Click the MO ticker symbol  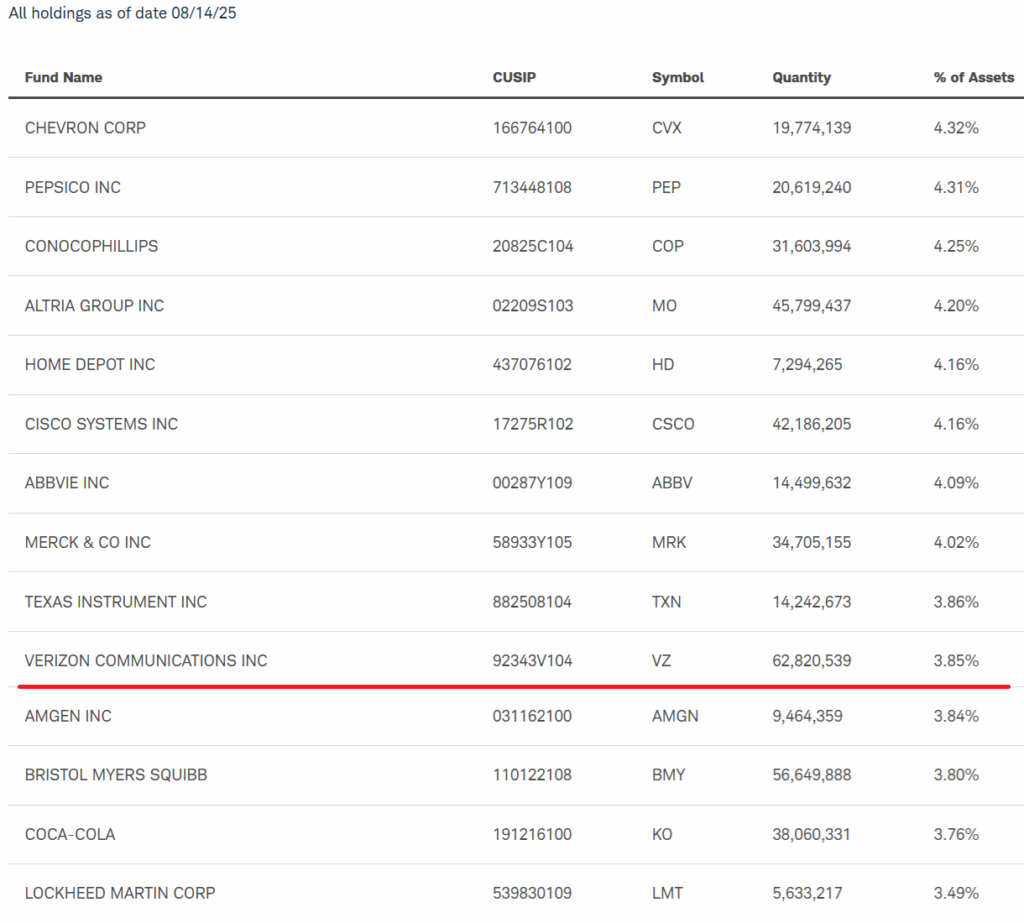point(664,305)
